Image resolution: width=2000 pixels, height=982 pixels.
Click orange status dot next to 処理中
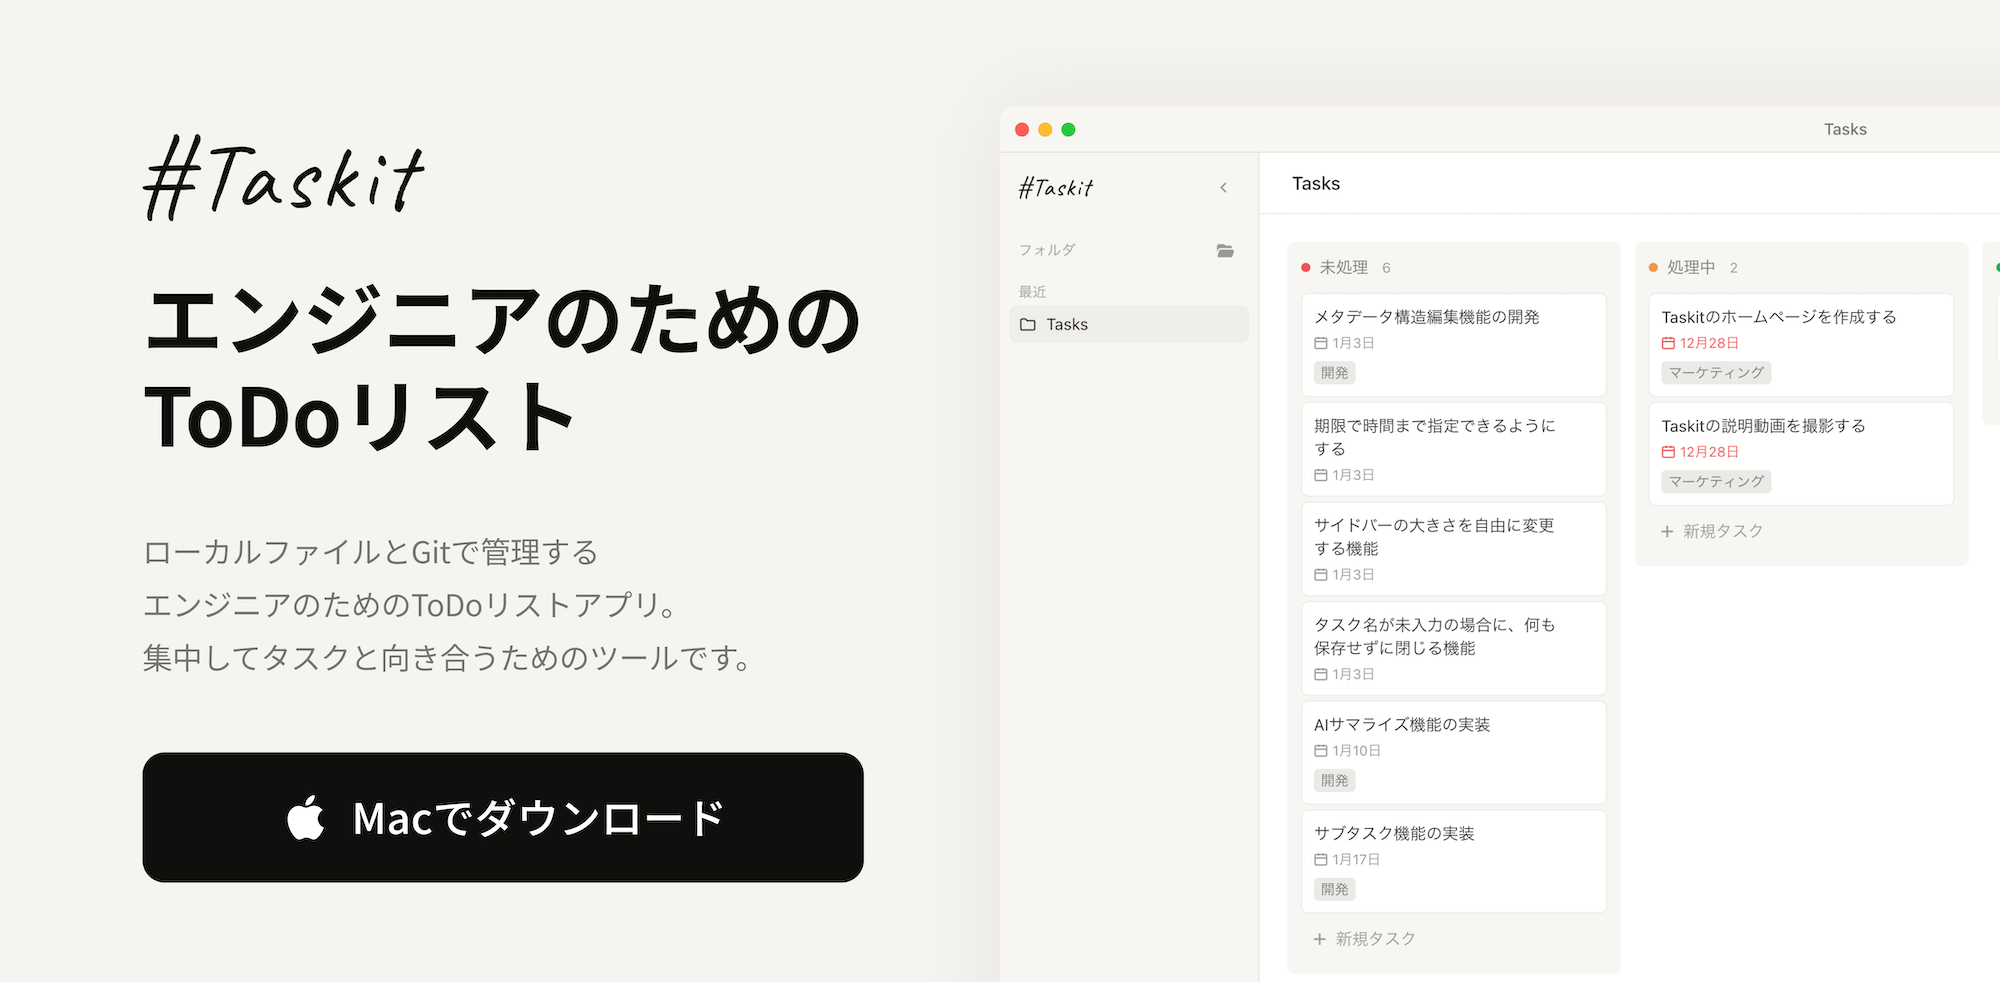tap(1653, 268)
